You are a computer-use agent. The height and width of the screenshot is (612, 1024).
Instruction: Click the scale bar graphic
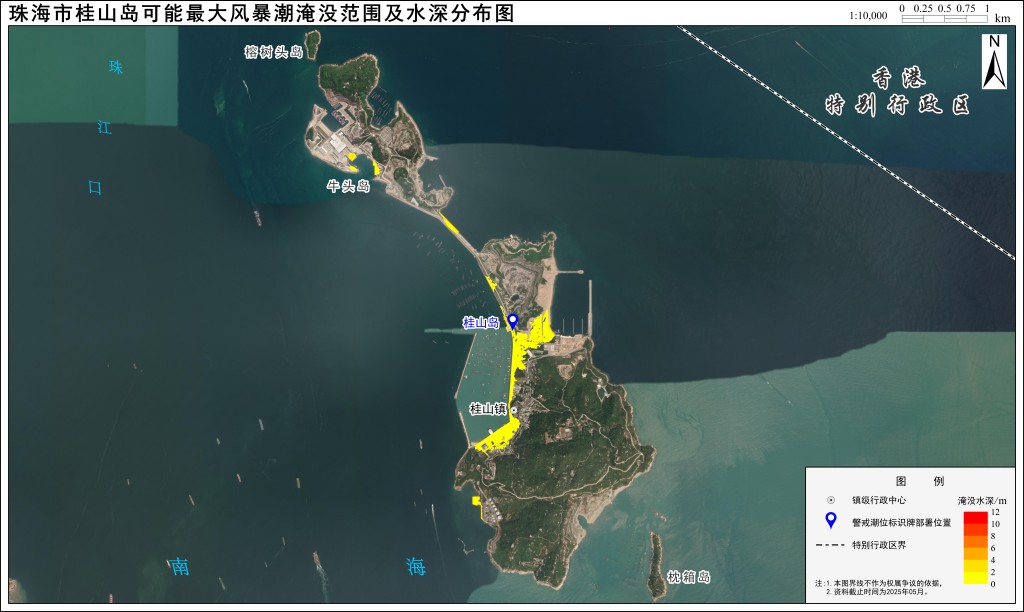click(944, 19)
